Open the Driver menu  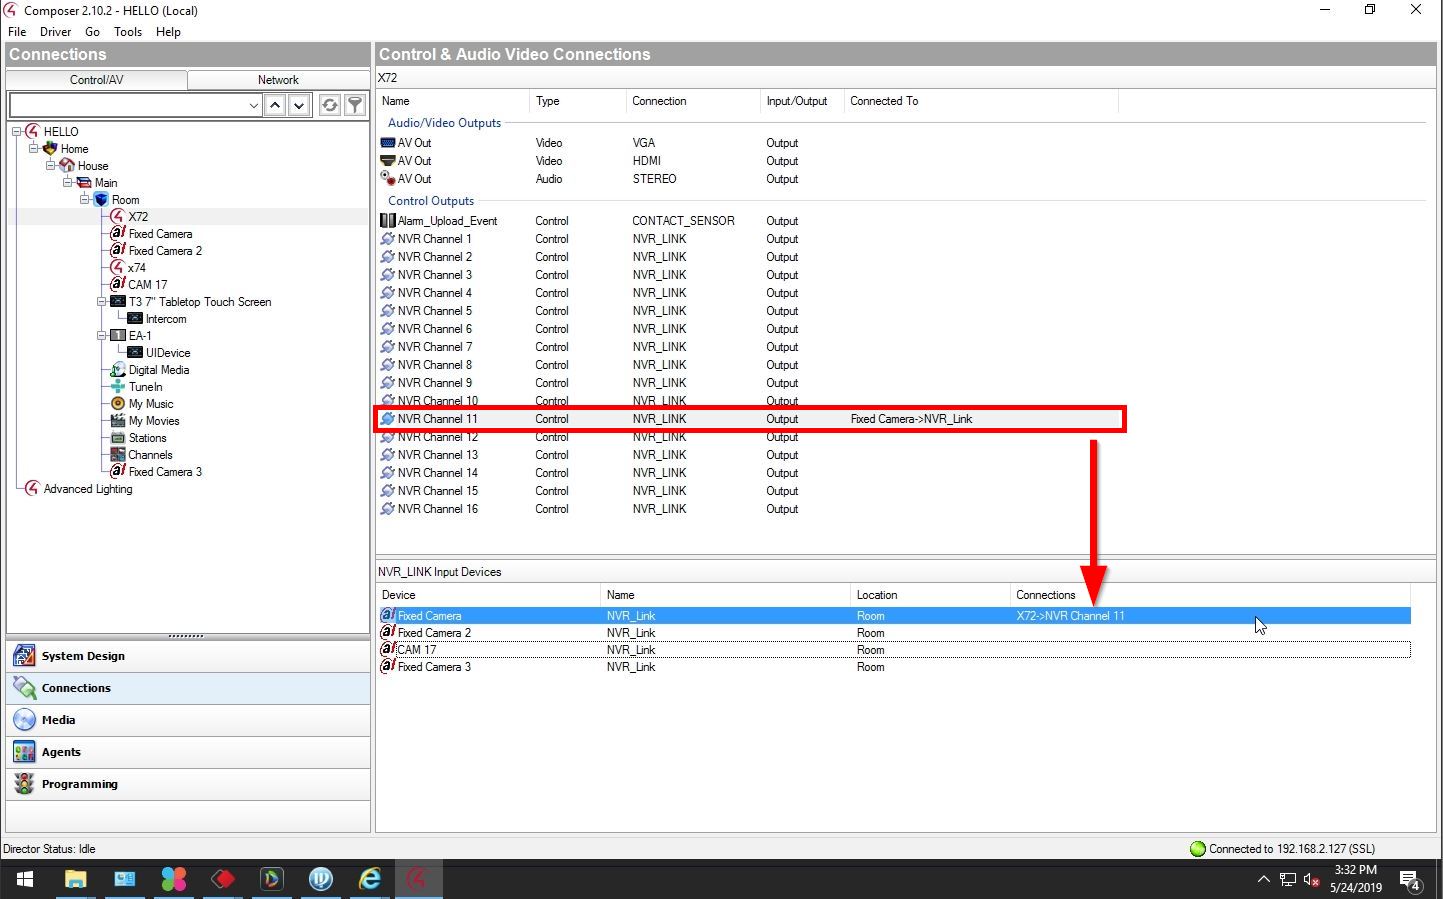point(55,32)
